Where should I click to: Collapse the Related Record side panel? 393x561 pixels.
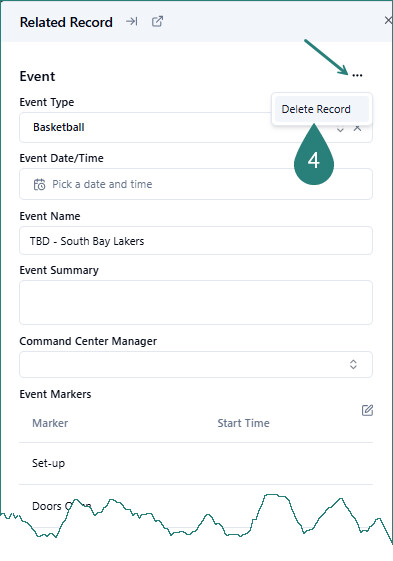(132, 22)
